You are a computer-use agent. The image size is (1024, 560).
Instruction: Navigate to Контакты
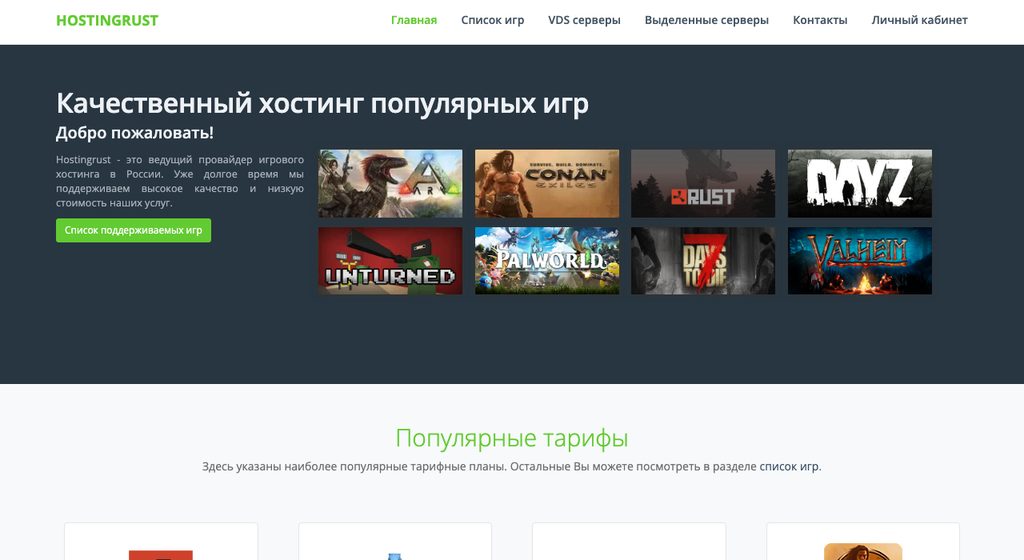pyautogui.click(x=820, y=20)
